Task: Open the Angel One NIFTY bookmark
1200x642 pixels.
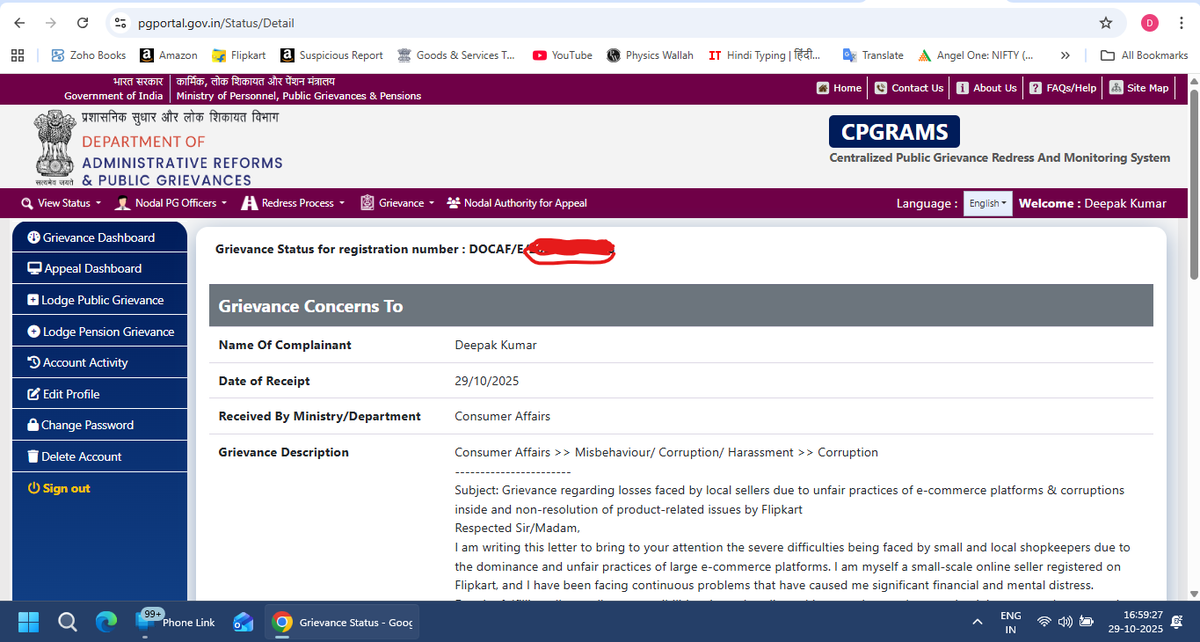Action: click(976, 55)
